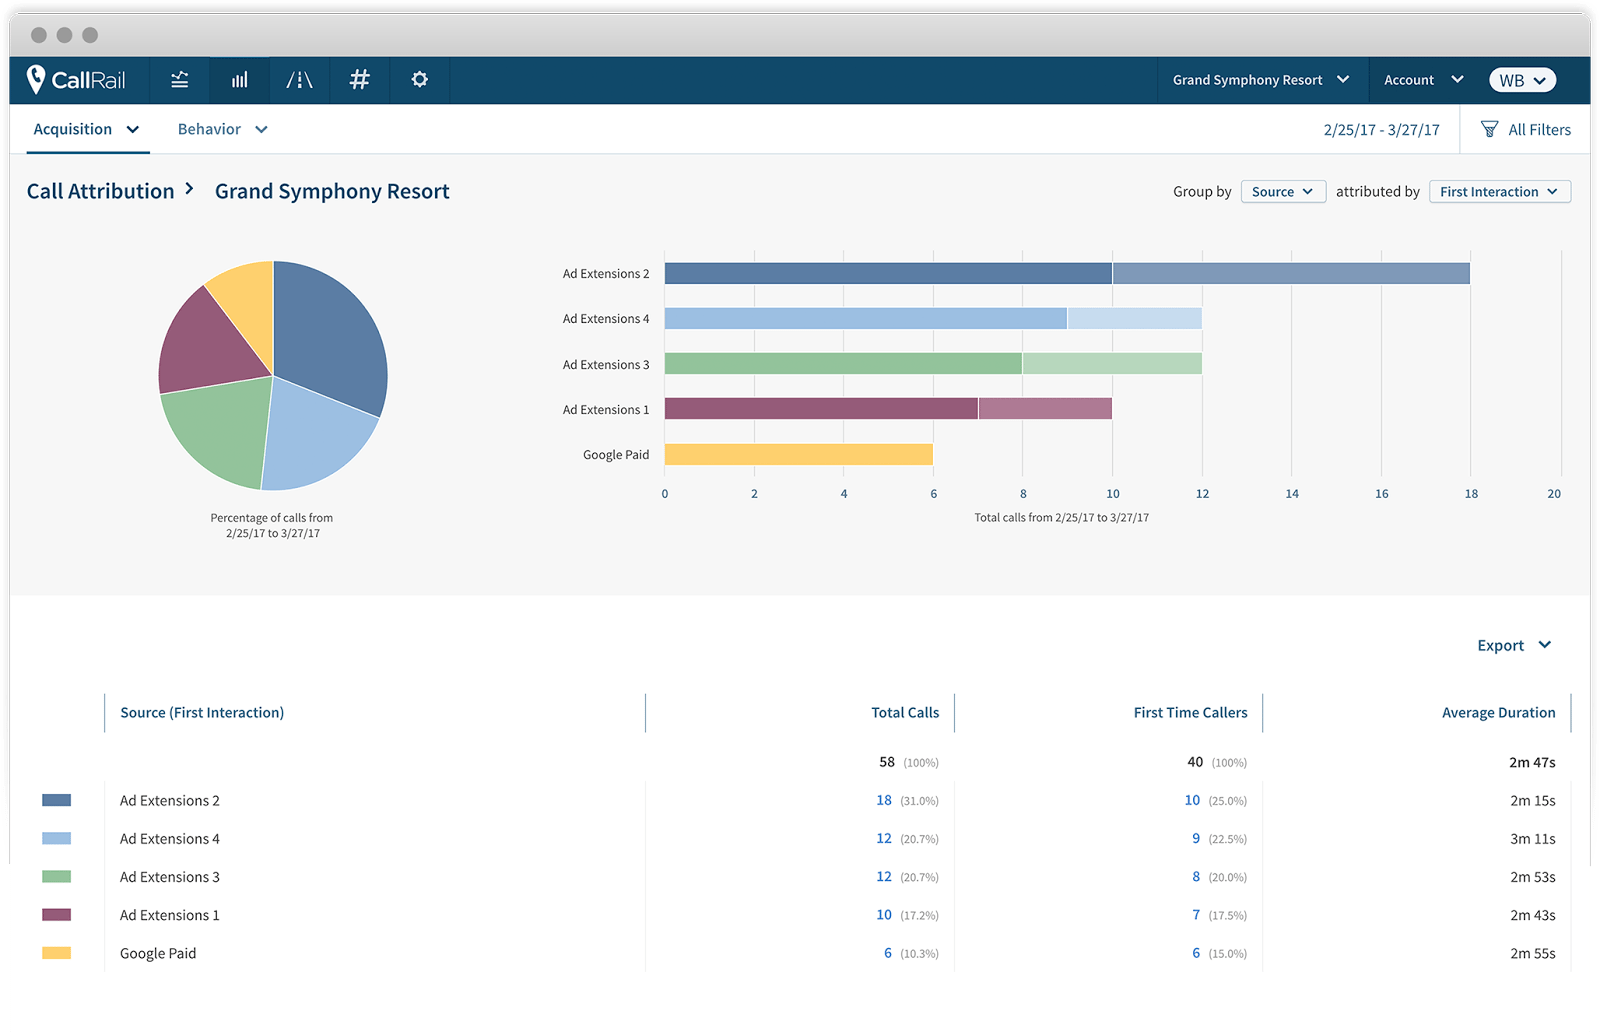Open the road-shaped navbar icon

click(299, 80)
